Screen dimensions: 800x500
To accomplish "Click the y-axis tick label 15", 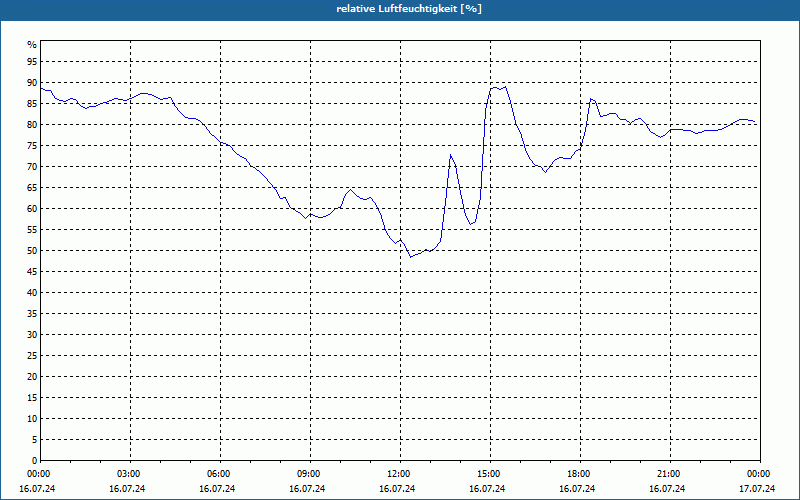I will (x=32, y=397).
